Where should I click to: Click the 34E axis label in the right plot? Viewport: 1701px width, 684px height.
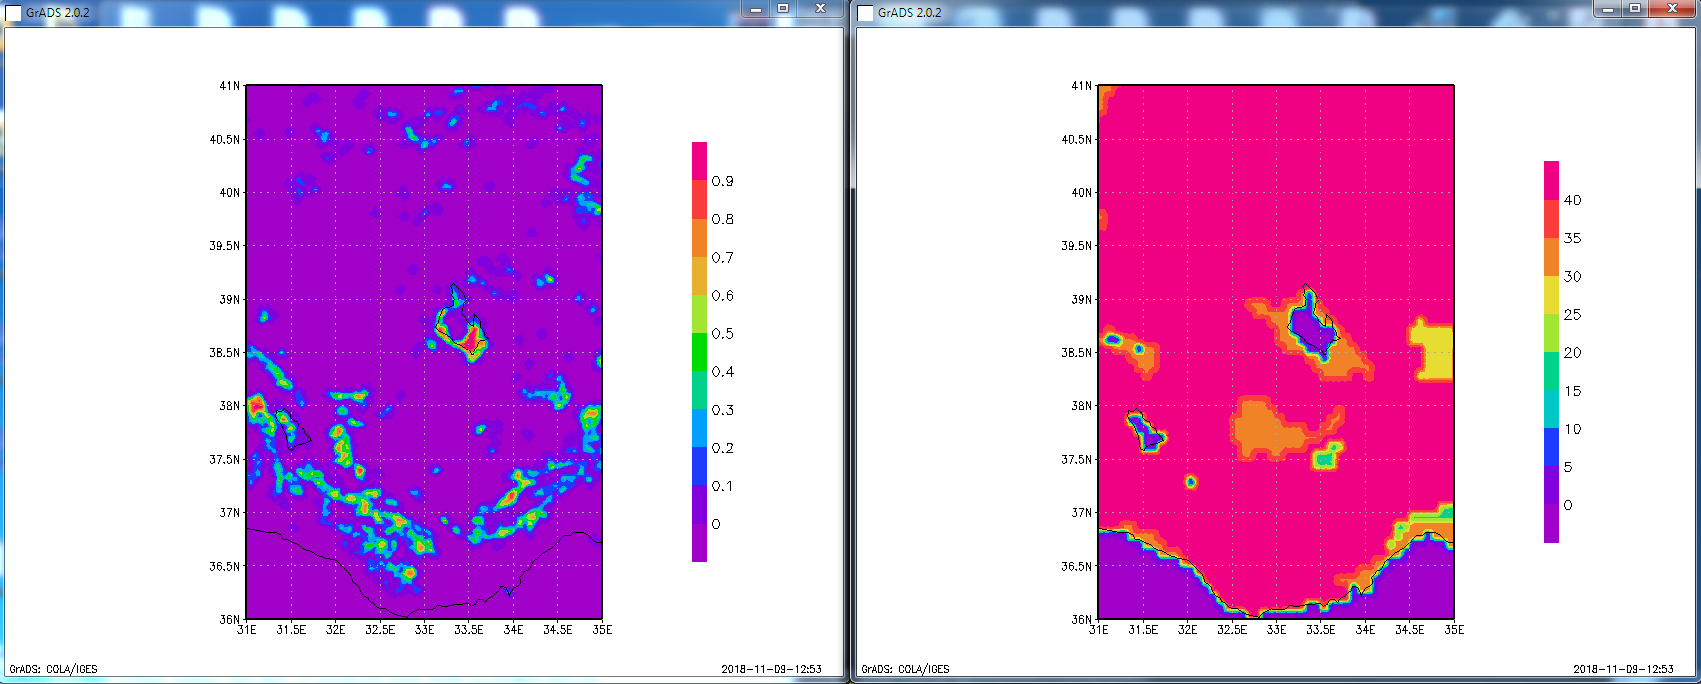click(1365, 630)
